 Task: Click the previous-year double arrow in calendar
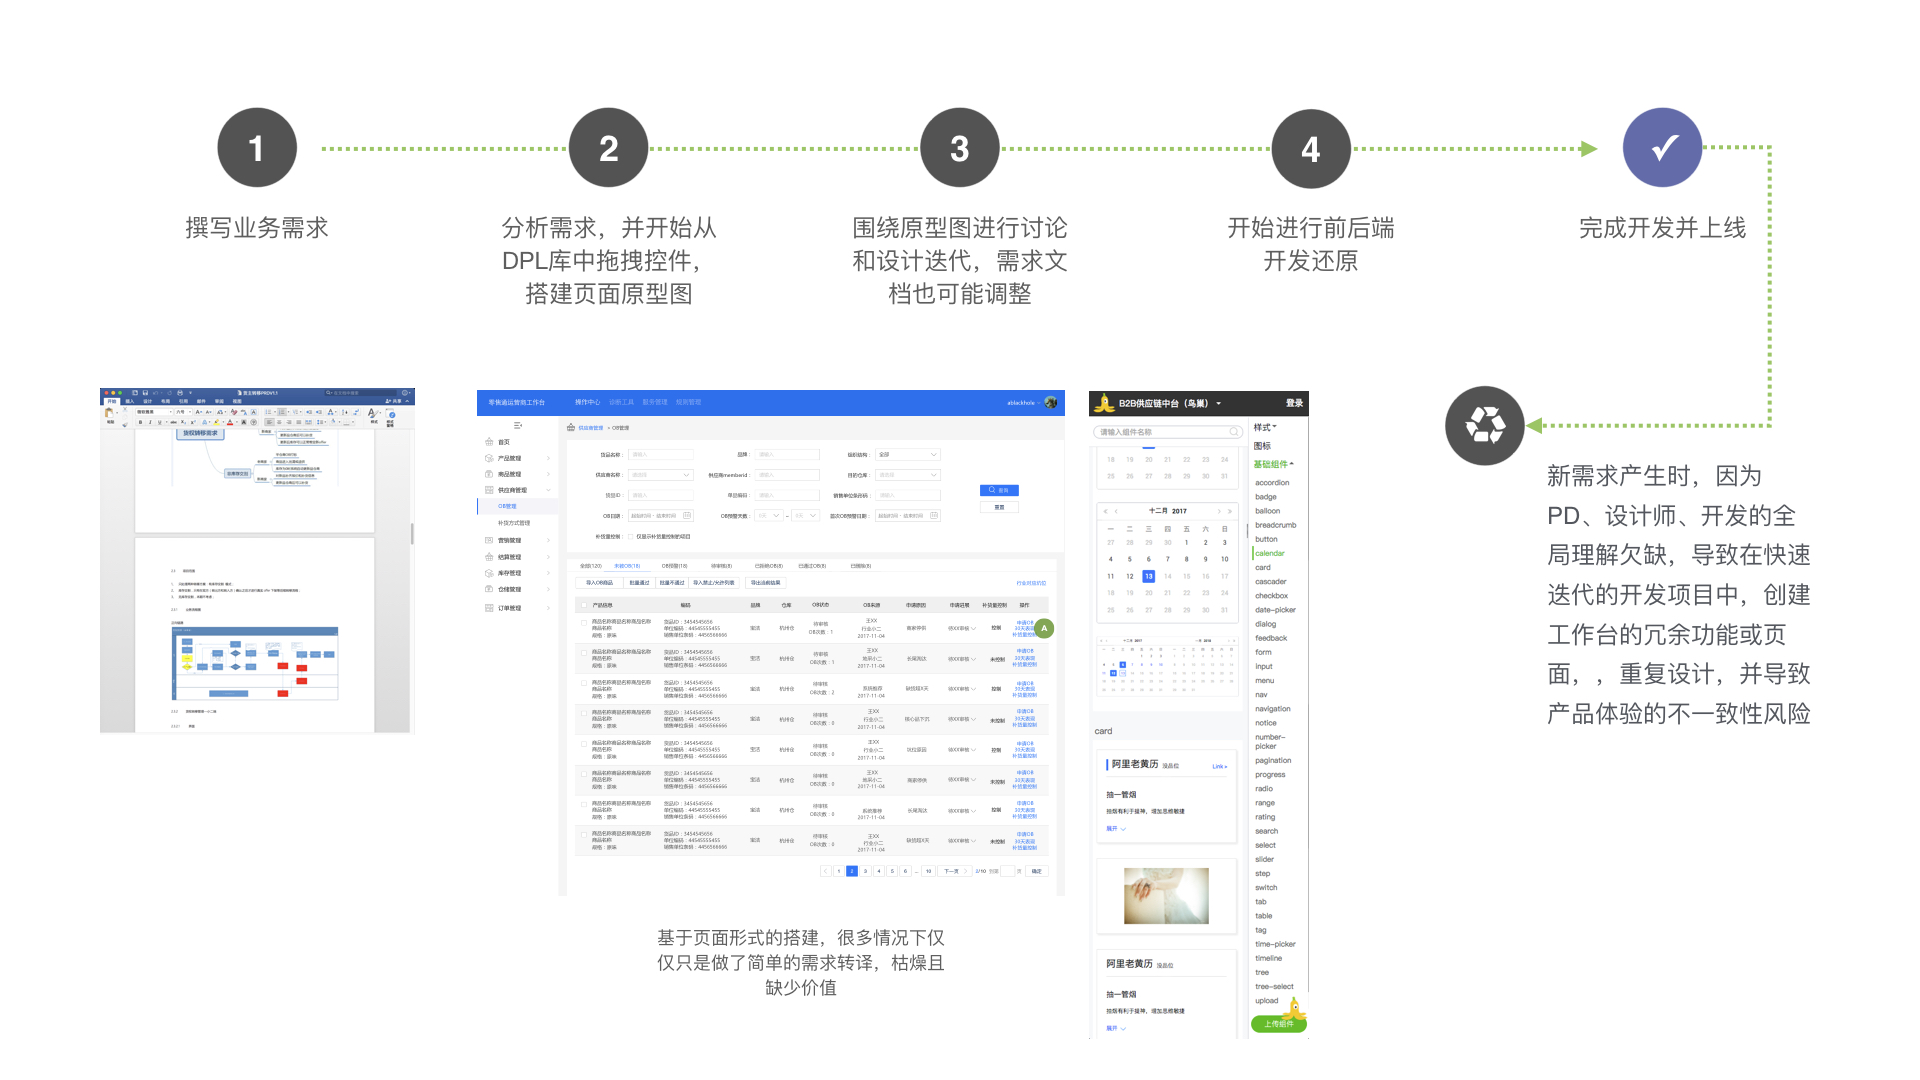[x=1105, y=511]
